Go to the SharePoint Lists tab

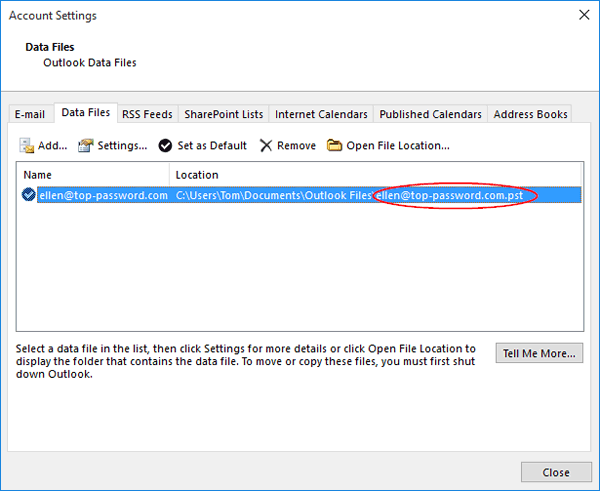coord(223,114)
